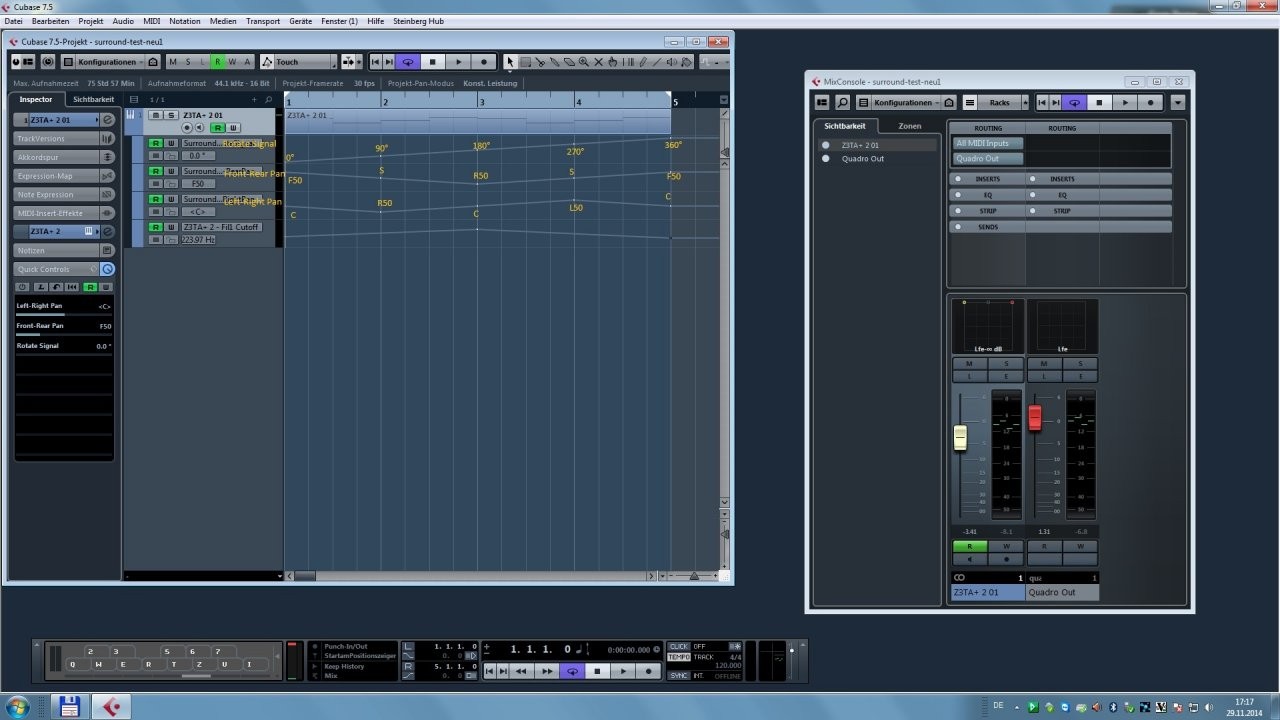Click Play in MixConsole toolbar

click(1125, 102)
